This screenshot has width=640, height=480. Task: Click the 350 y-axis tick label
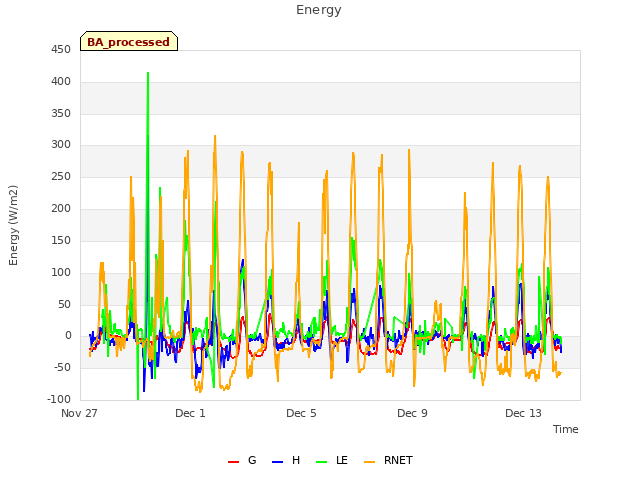click(x=61, y=113)
